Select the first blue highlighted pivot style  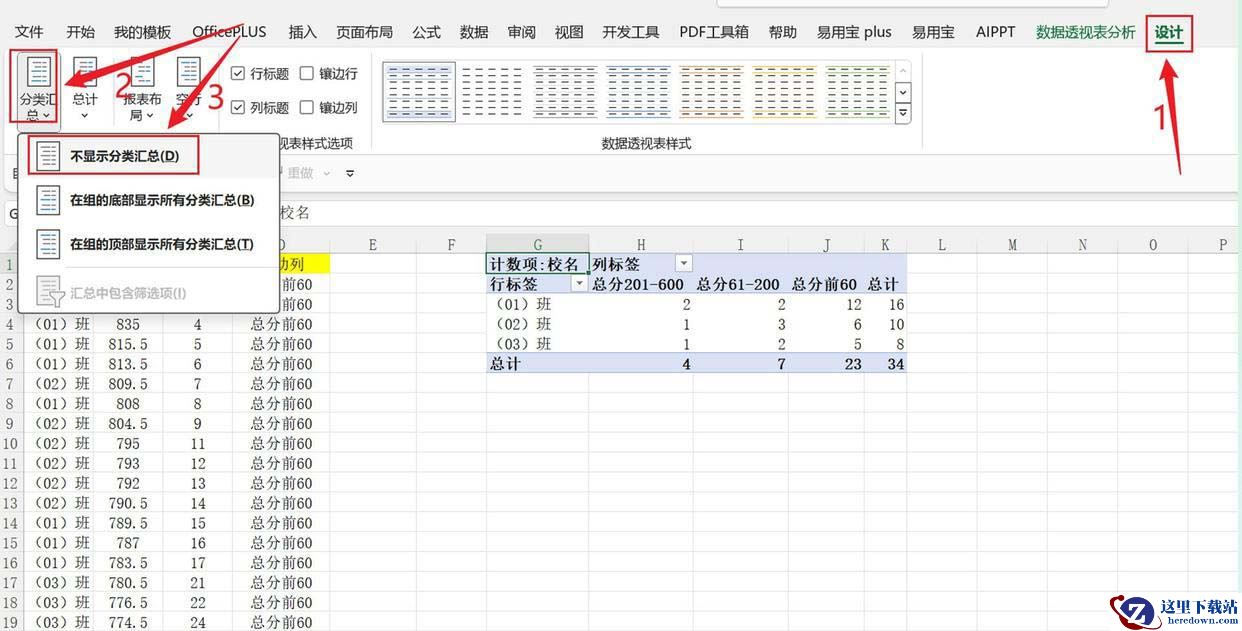[419, 92]
